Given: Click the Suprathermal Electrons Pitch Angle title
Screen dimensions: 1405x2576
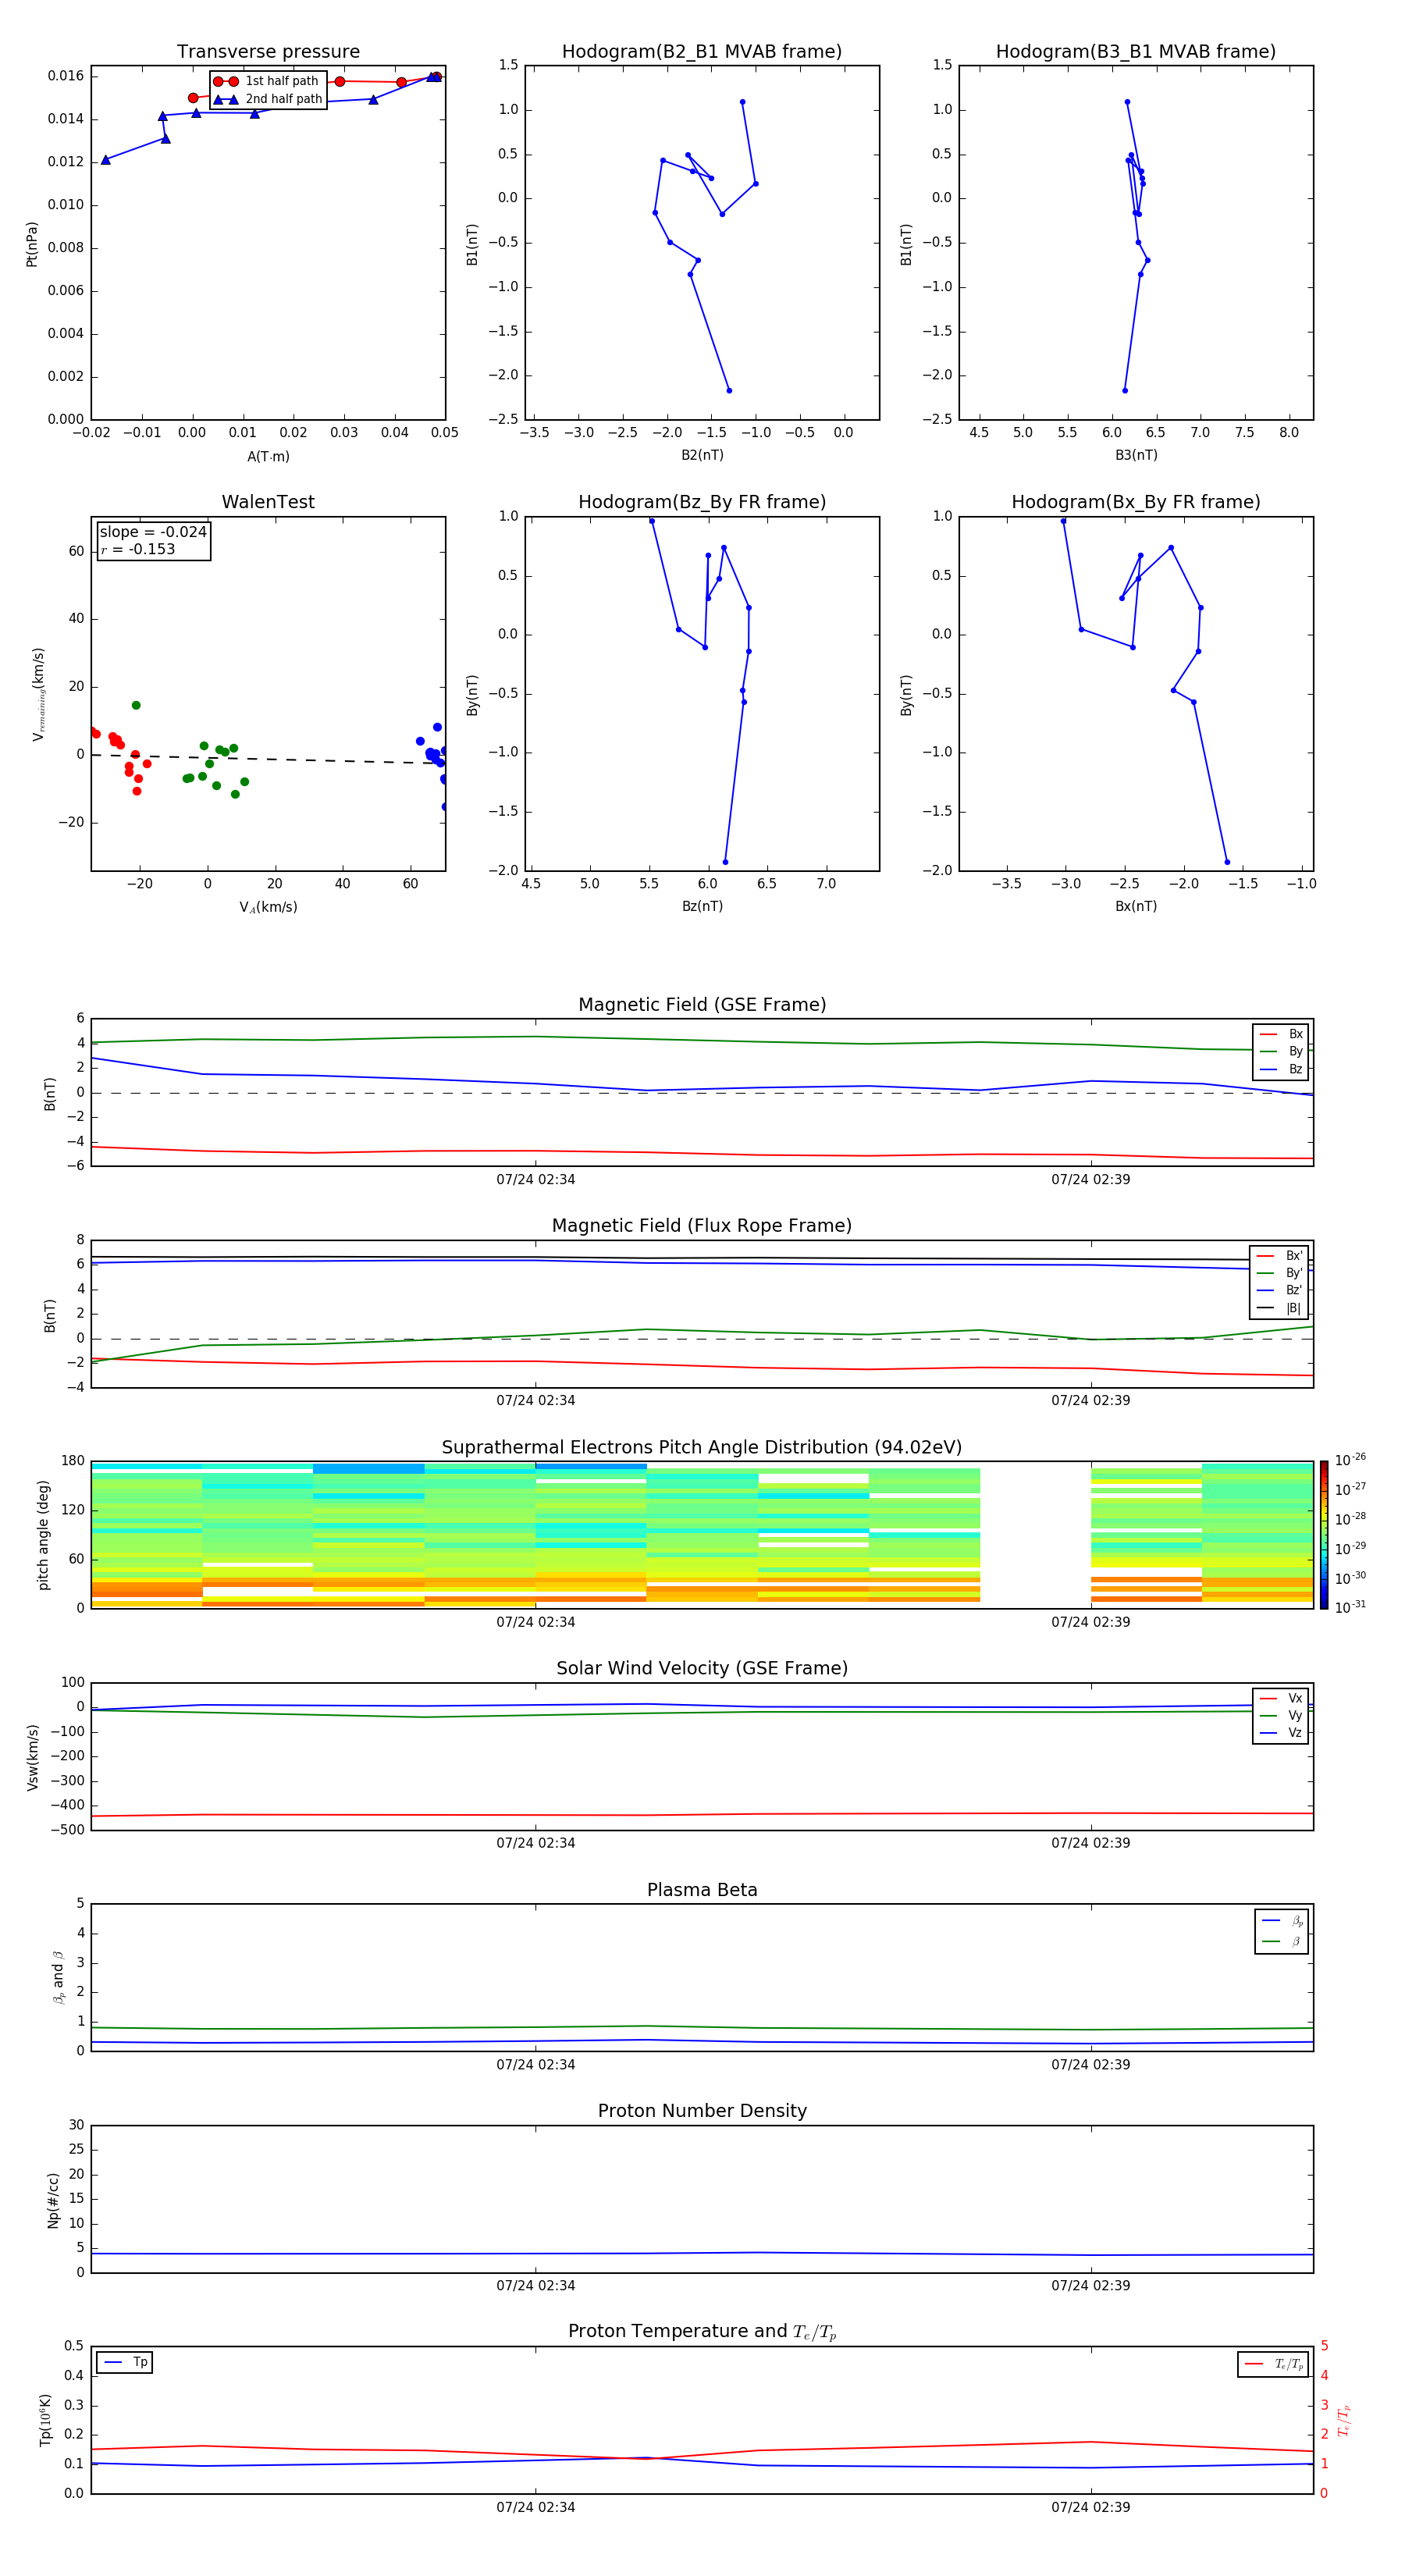Looking at the screenshot, I should pyautogui.click(x=702, y=1448).
